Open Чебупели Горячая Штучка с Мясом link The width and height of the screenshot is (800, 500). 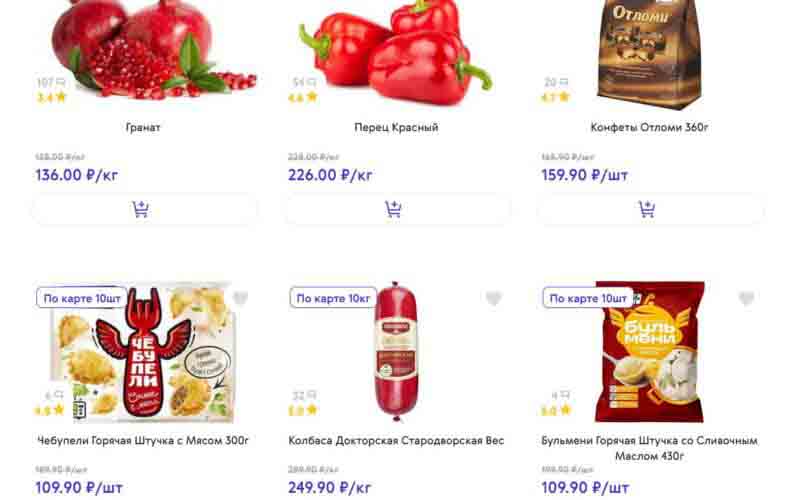[x=143, y=440]
